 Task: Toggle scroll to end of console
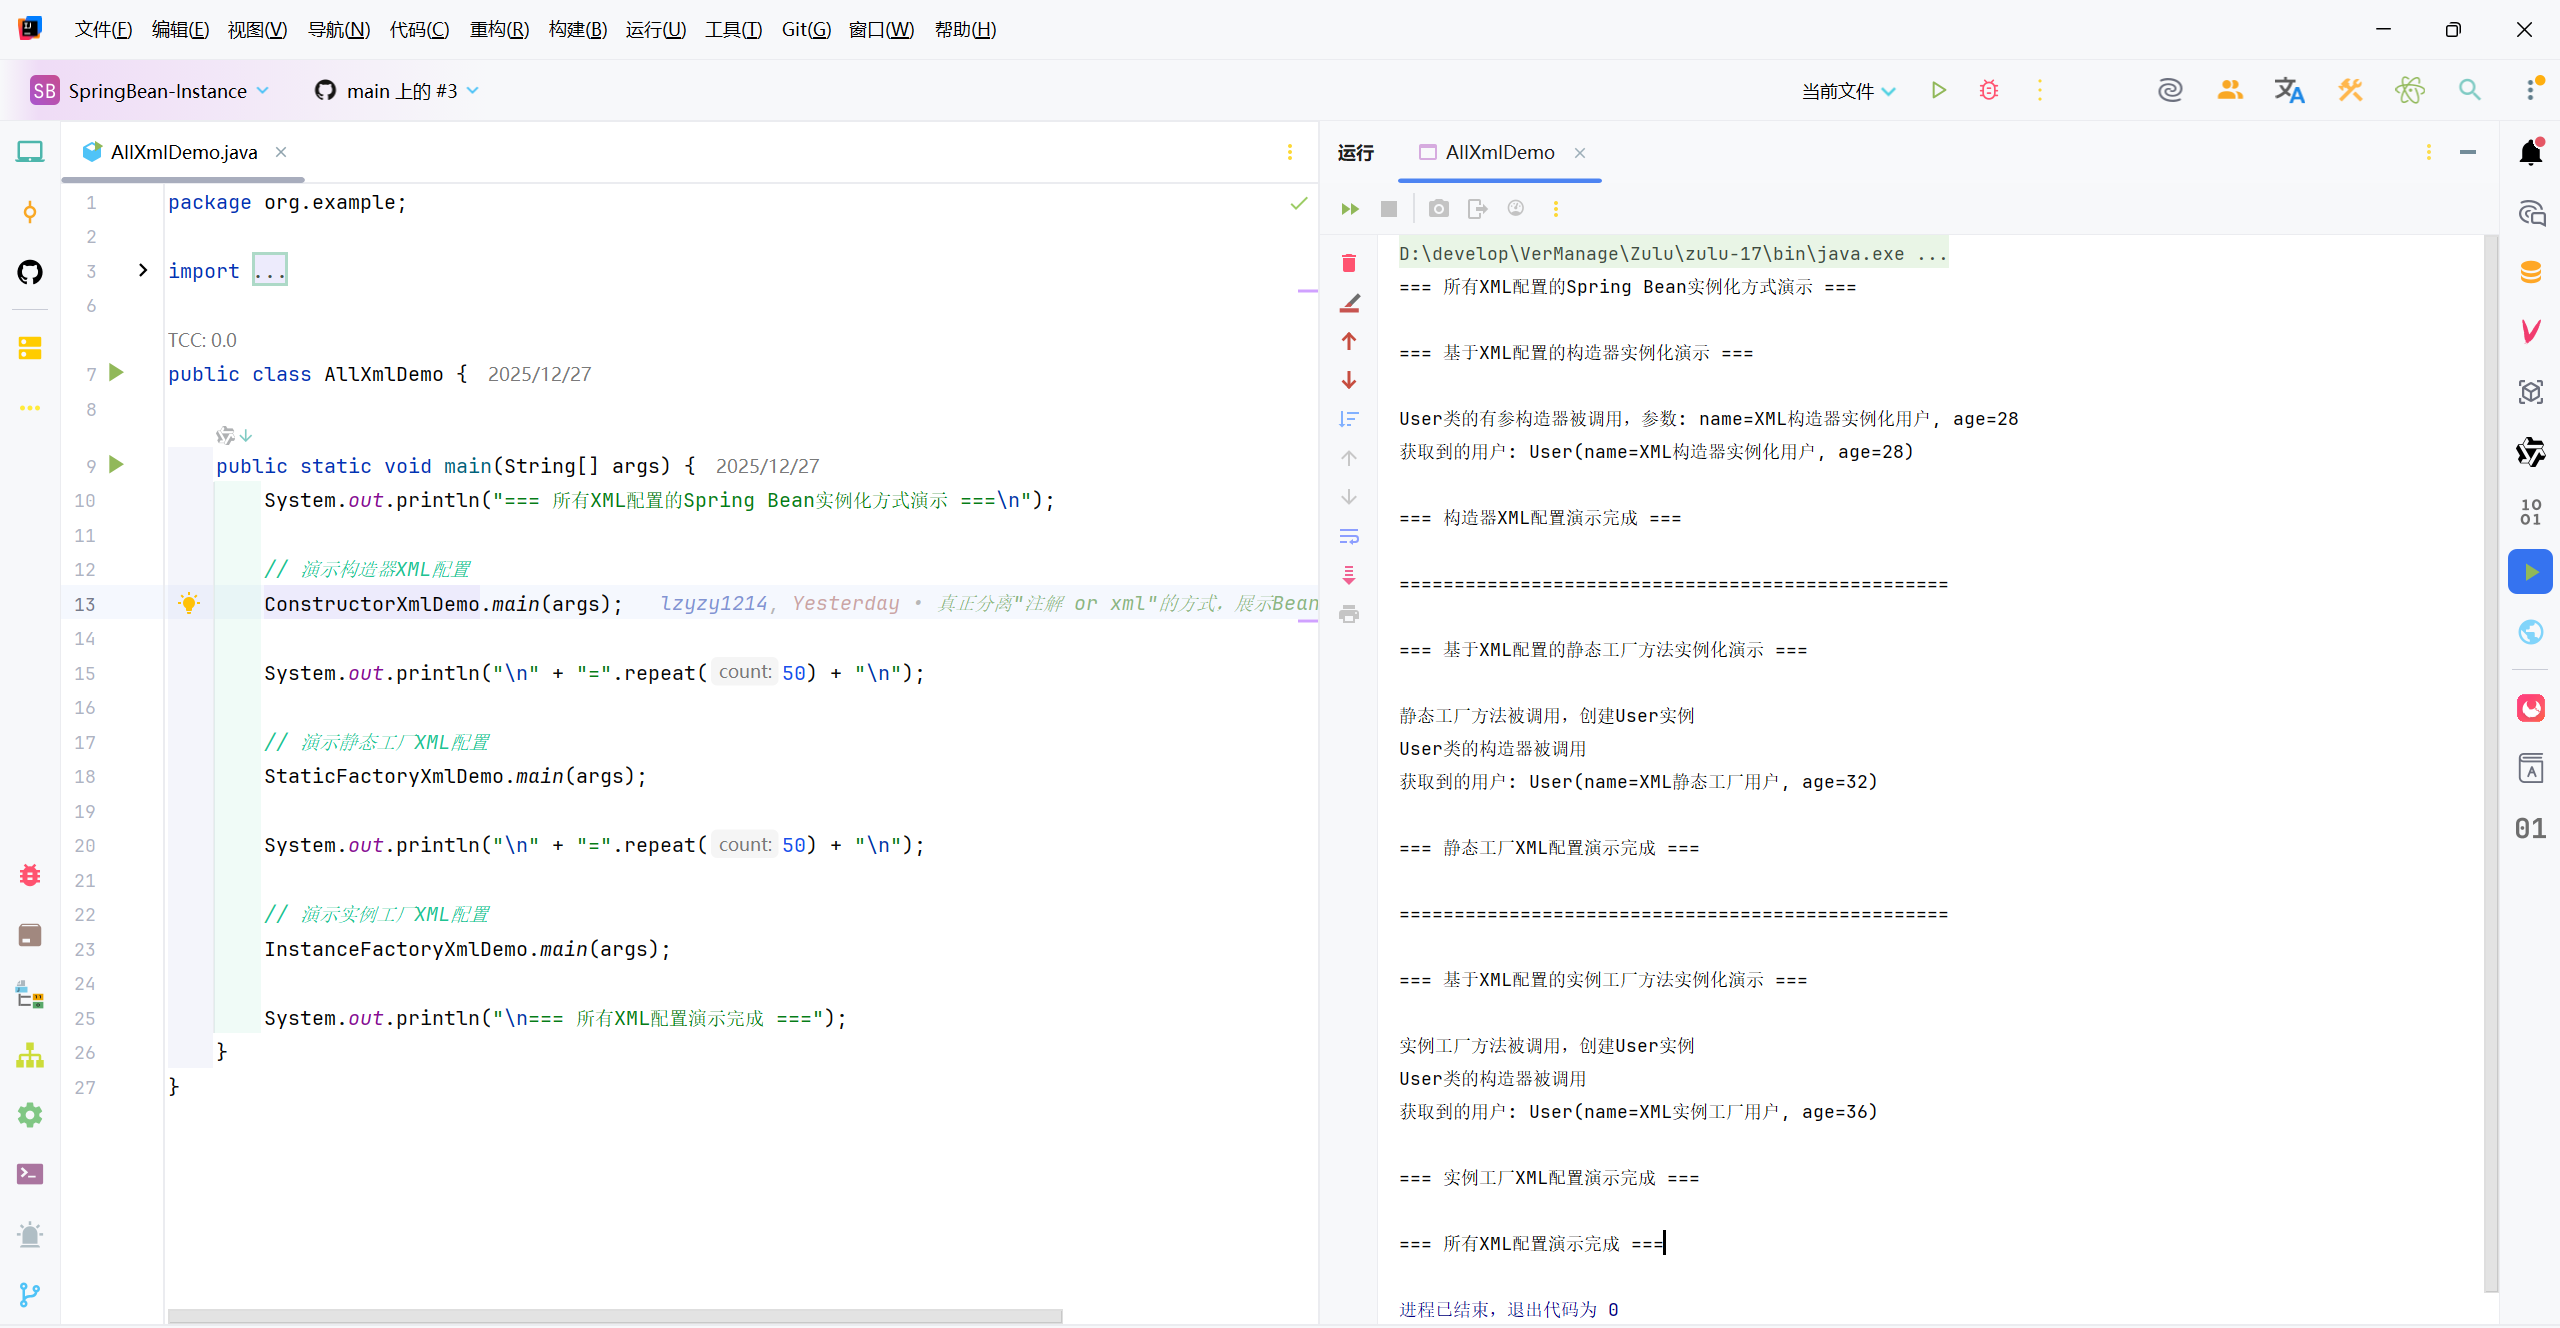coord(1349,575)
